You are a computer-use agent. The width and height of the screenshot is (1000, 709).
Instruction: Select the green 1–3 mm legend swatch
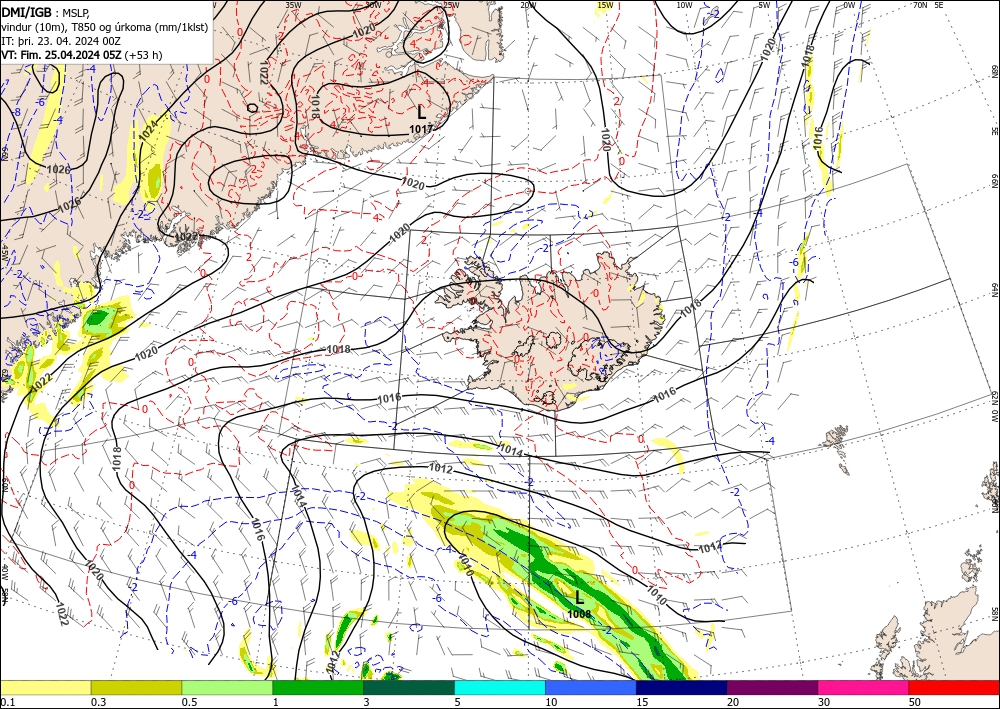(318, 687)
